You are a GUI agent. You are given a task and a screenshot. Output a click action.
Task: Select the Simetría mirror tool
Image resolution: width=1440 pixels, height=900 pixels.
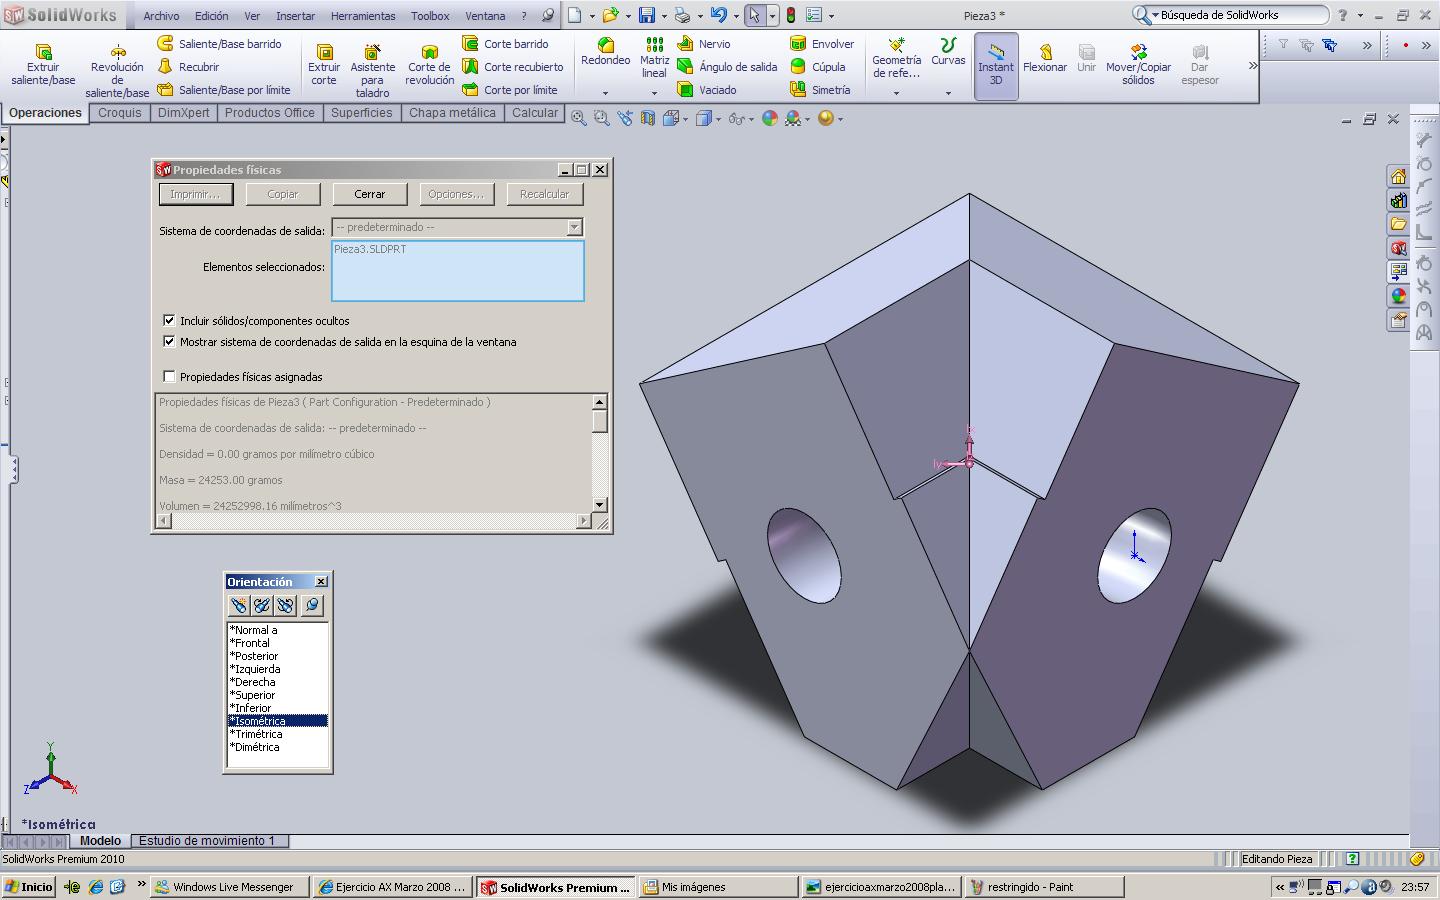point(820,90)
